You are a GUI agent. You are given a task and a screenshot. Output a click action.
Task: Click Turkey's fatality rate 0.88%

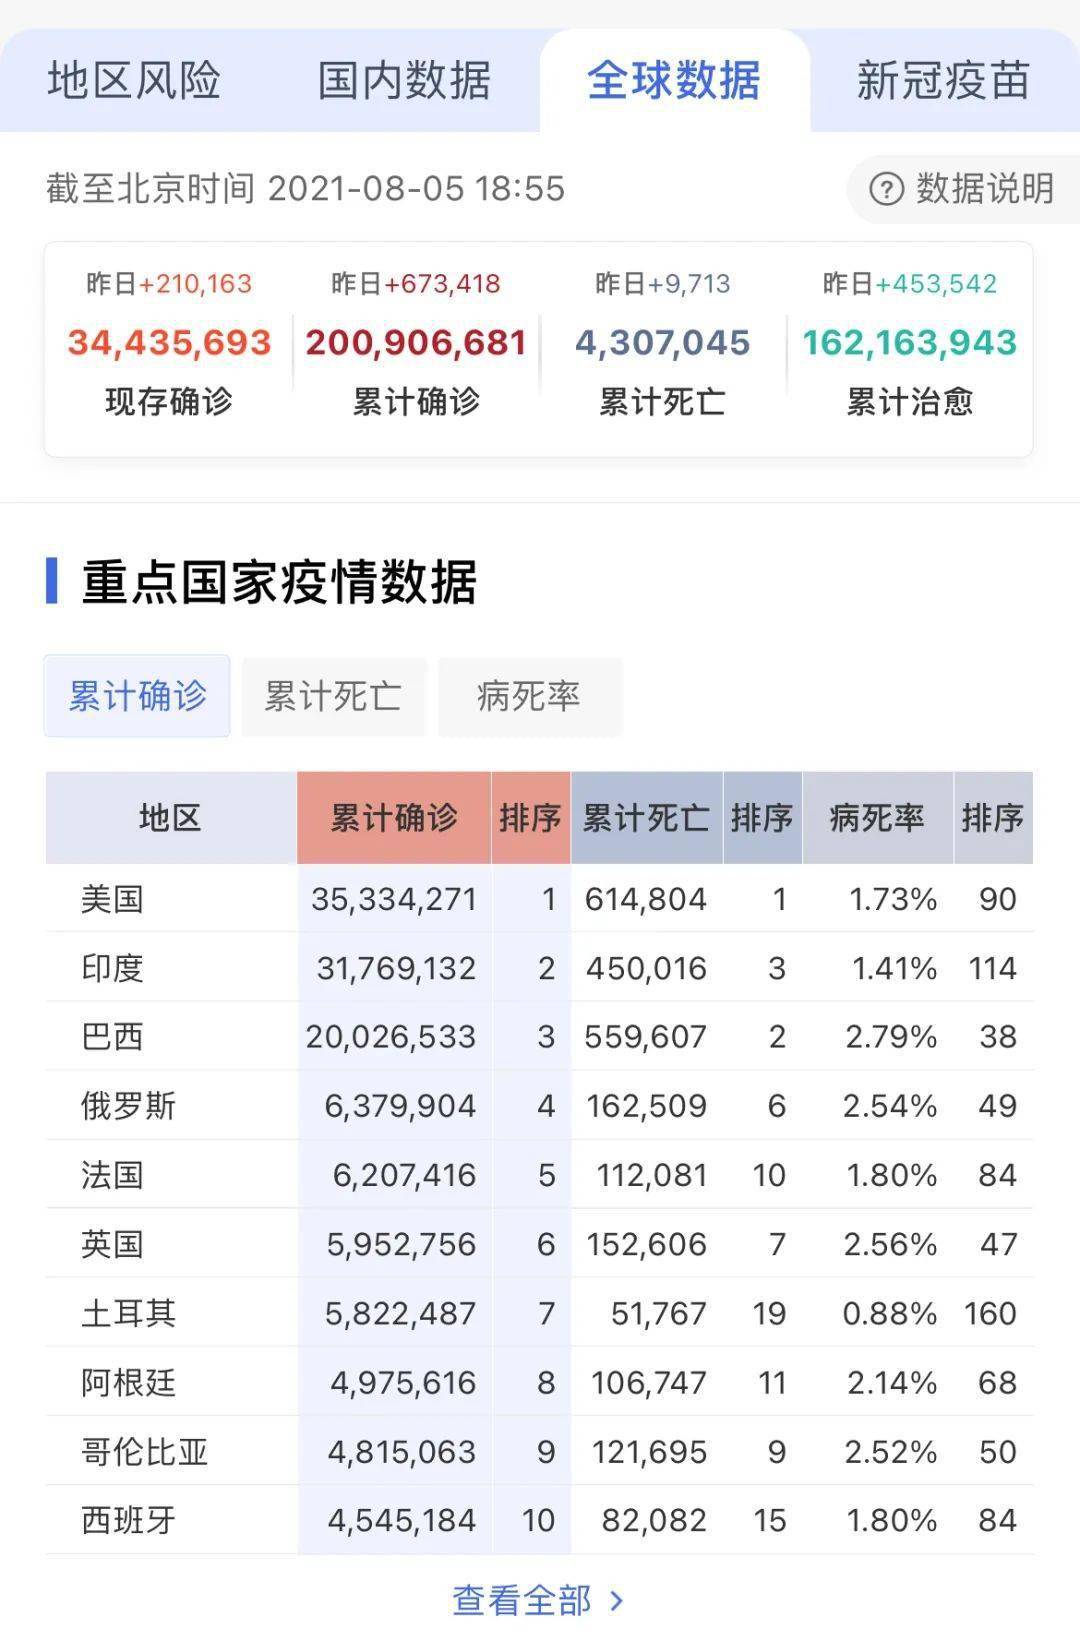click(x=890, y=1313)
